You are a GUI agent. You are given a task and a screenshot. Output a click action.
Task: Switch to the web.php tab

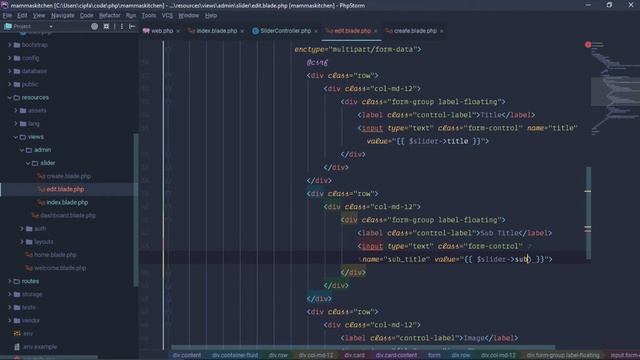(162, 31)
